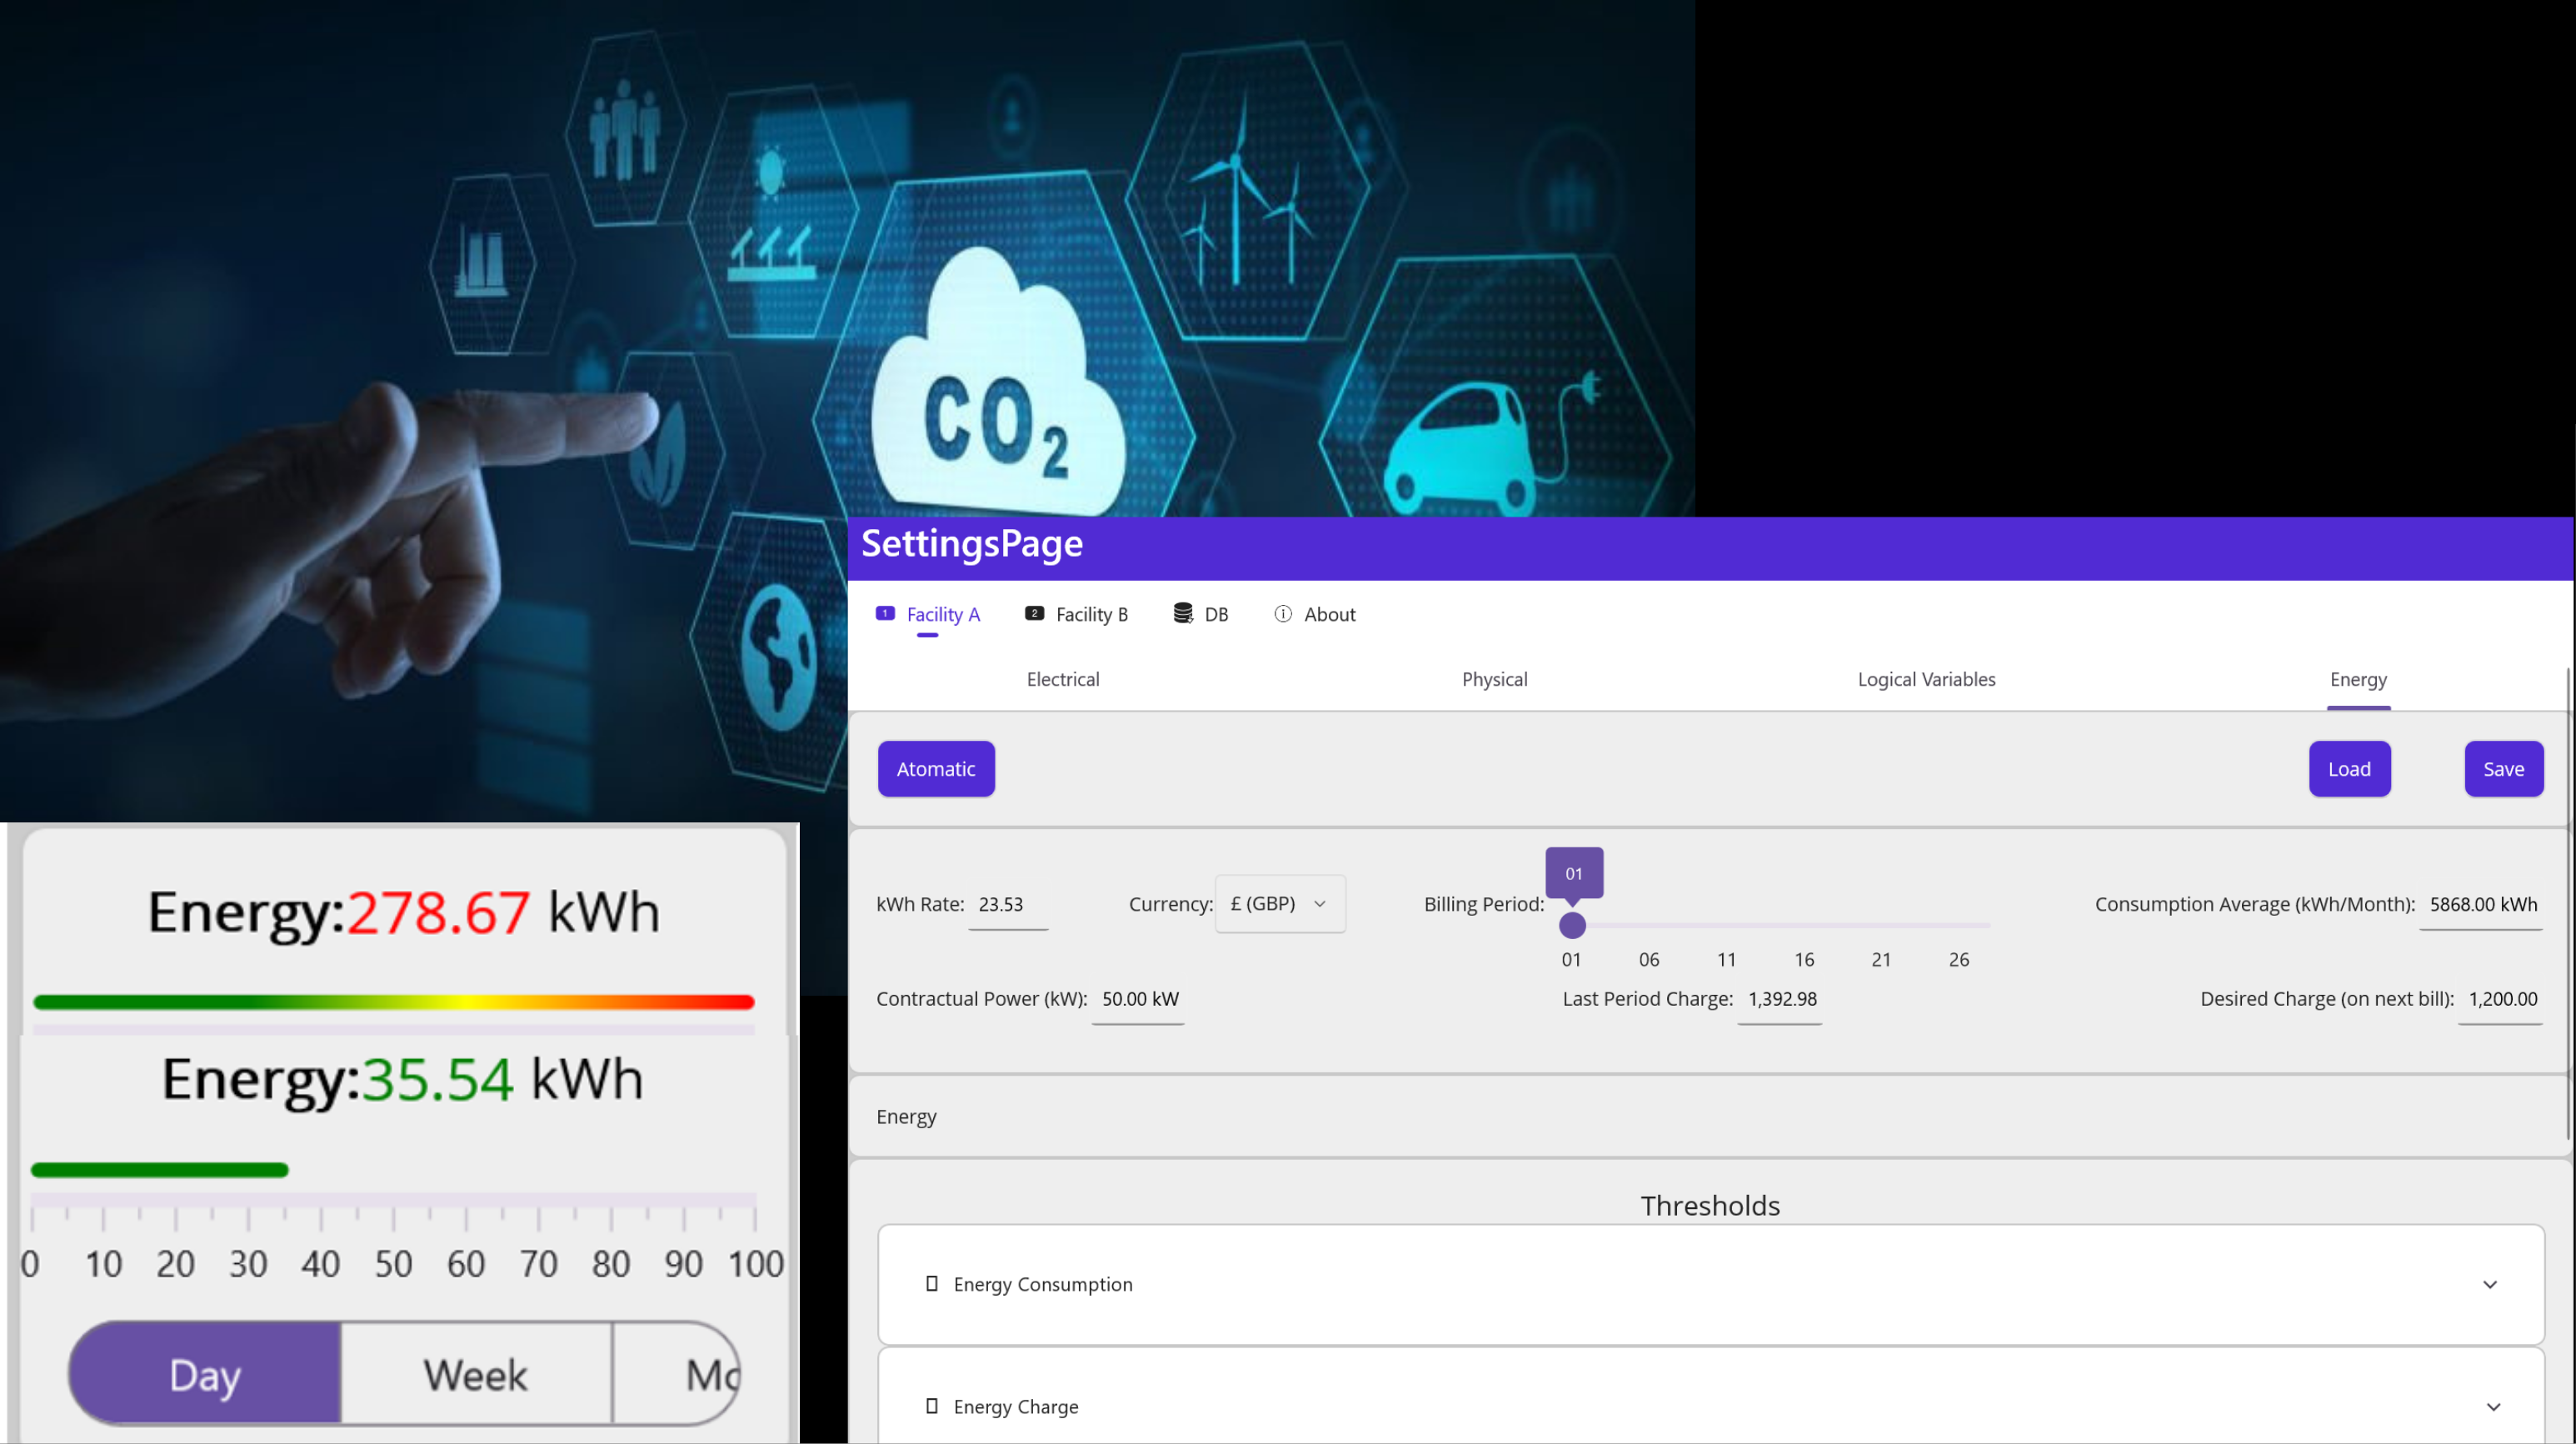Click the Facility B numbered icon
This screenshot has width=2576, height=1444.
(1034, 613)
